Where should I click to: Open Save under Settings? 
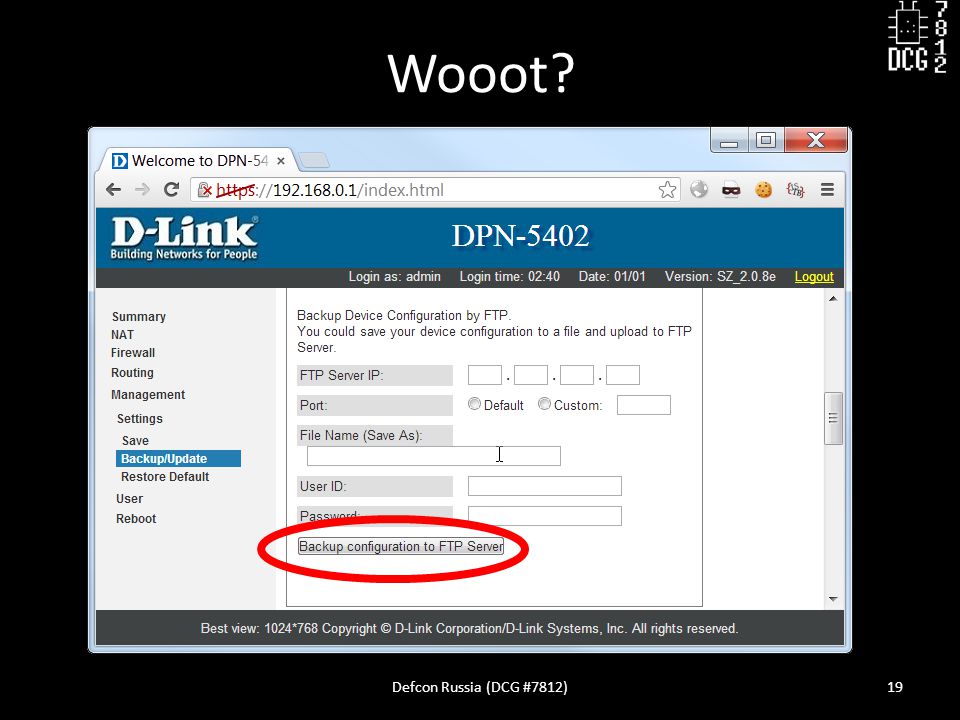tap(135, 441)
